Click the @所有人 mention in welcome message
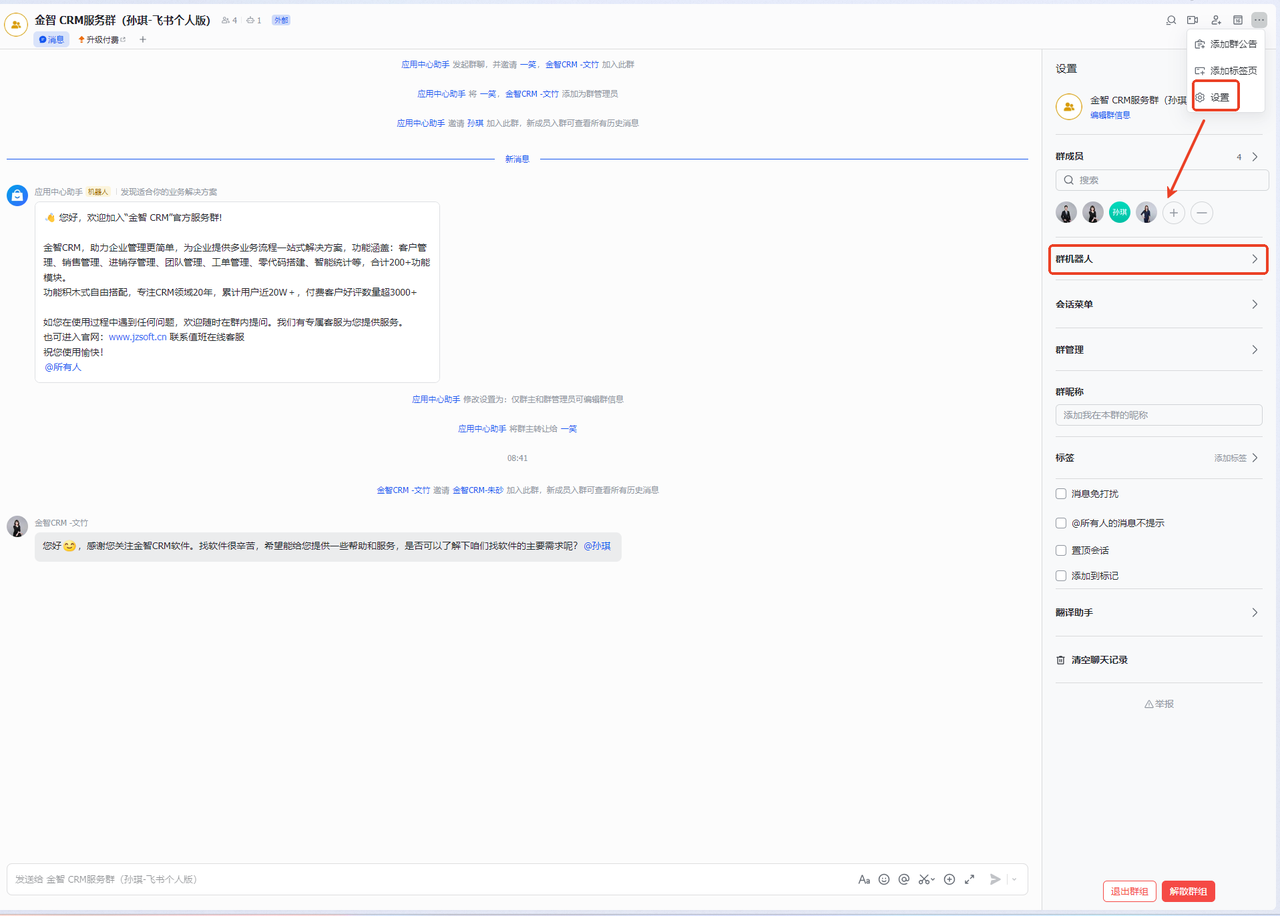Screen dimensions: 1280x916 click(x=63, y=367)
